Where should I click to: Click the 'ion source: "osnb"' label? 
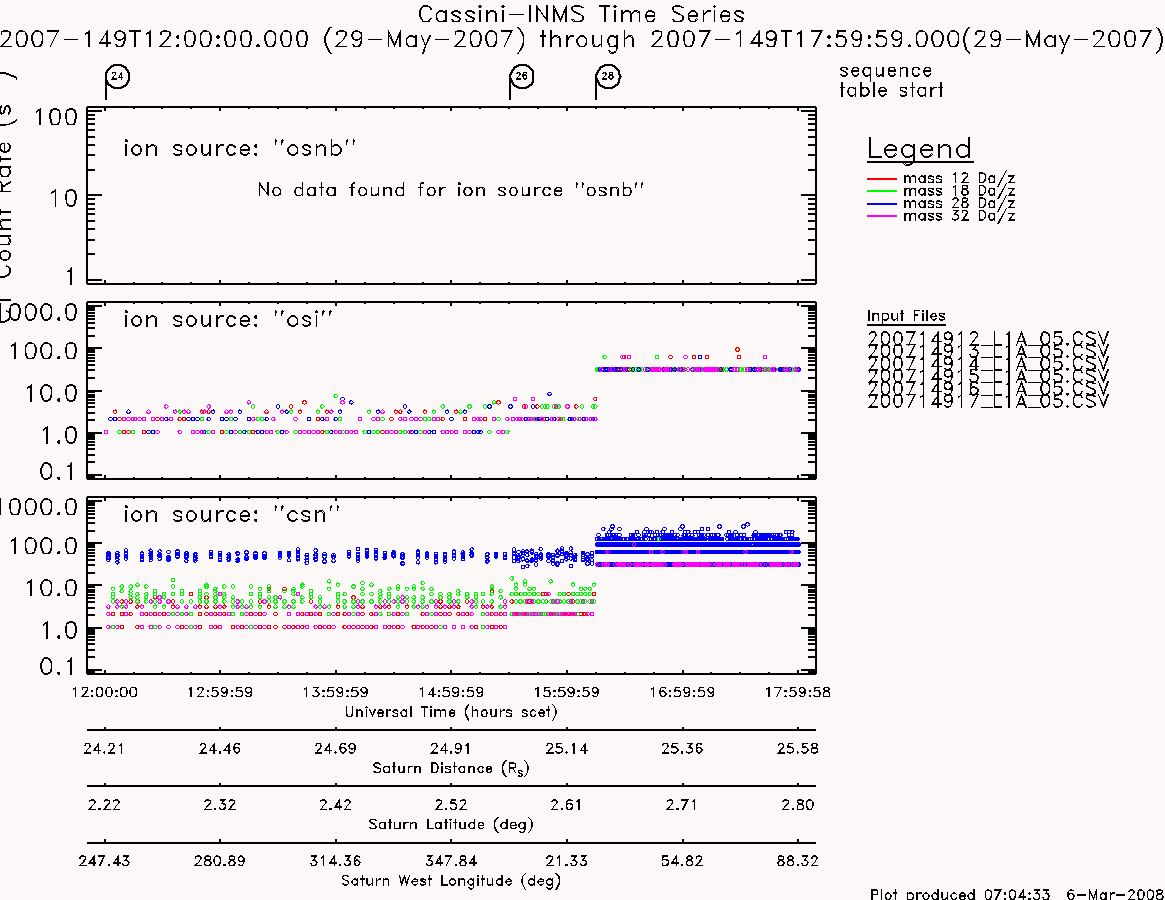tap(240, 148)
